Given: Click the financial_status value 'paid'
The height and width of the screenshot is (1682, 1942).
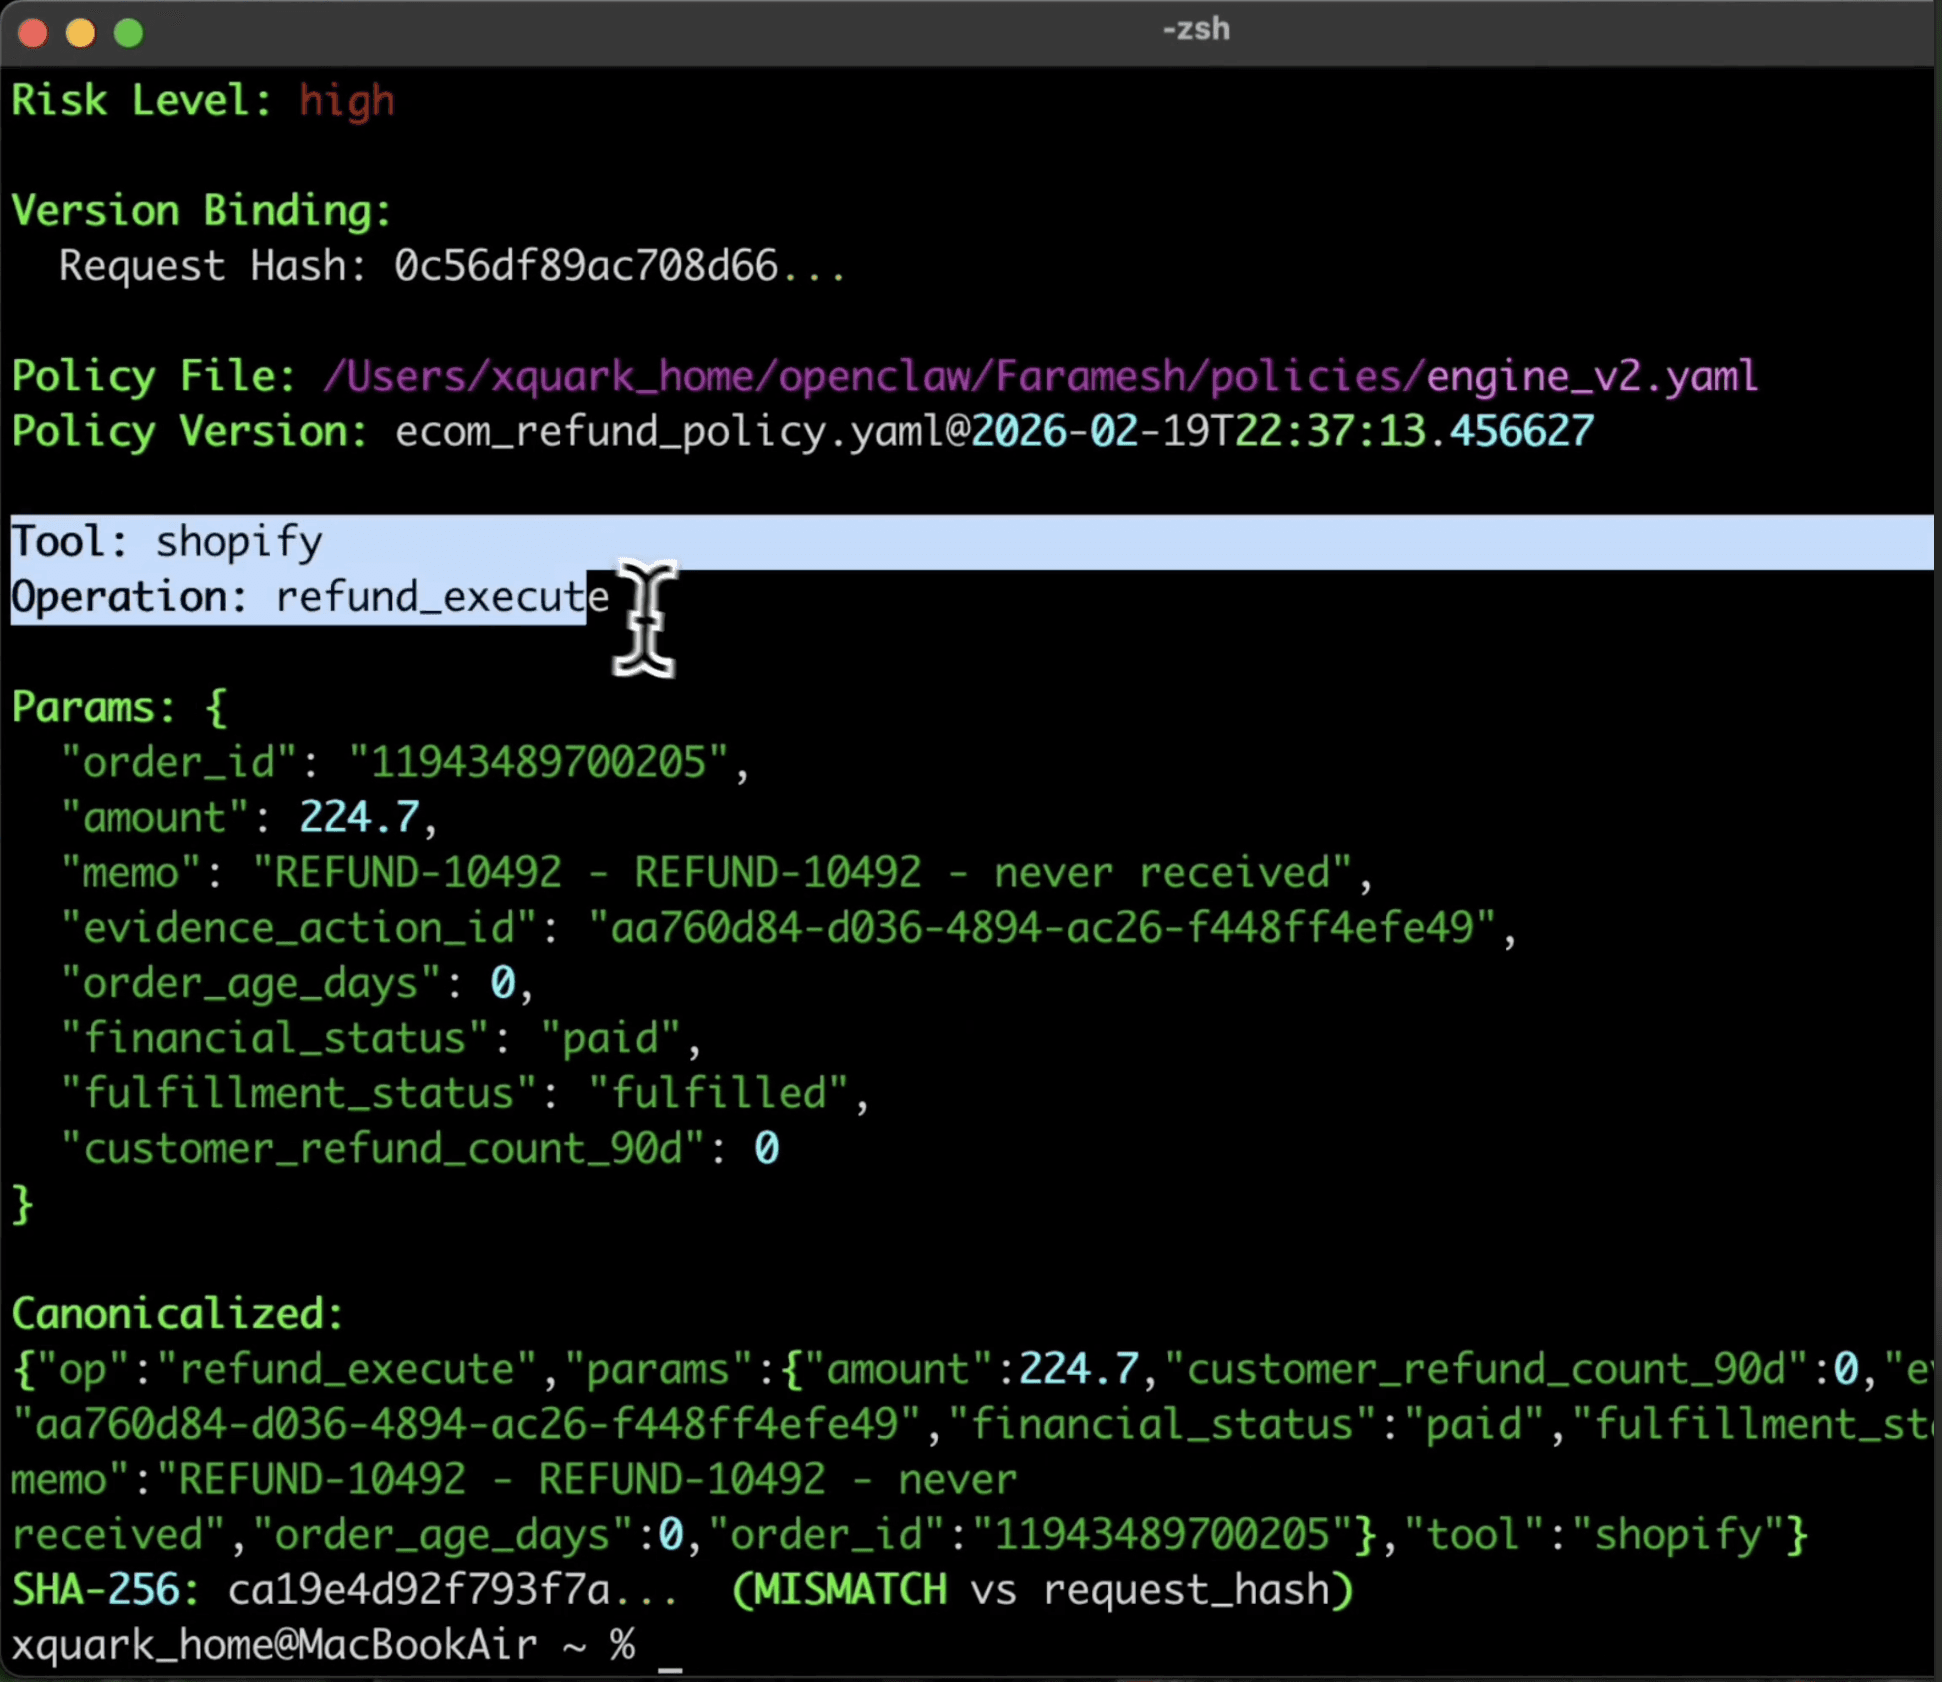Looking at the screenshot, I should 610,1038.
